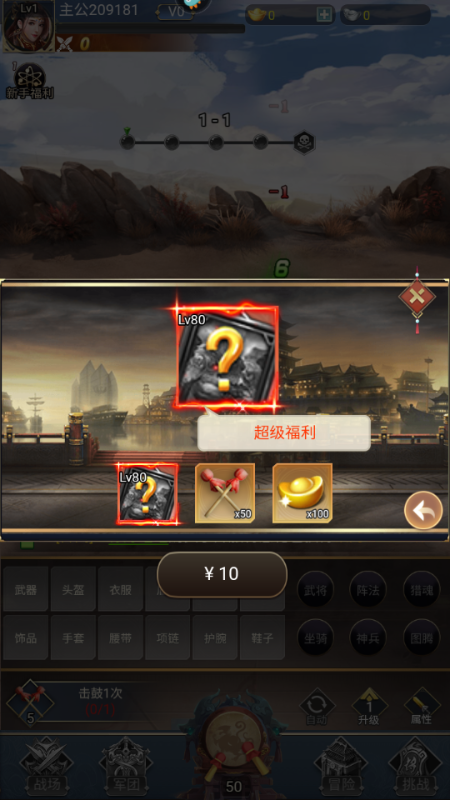The height and width of the screenshot is (800, 450).
Task: Open the 军团 legion tab
Action: tap(126, 767)
